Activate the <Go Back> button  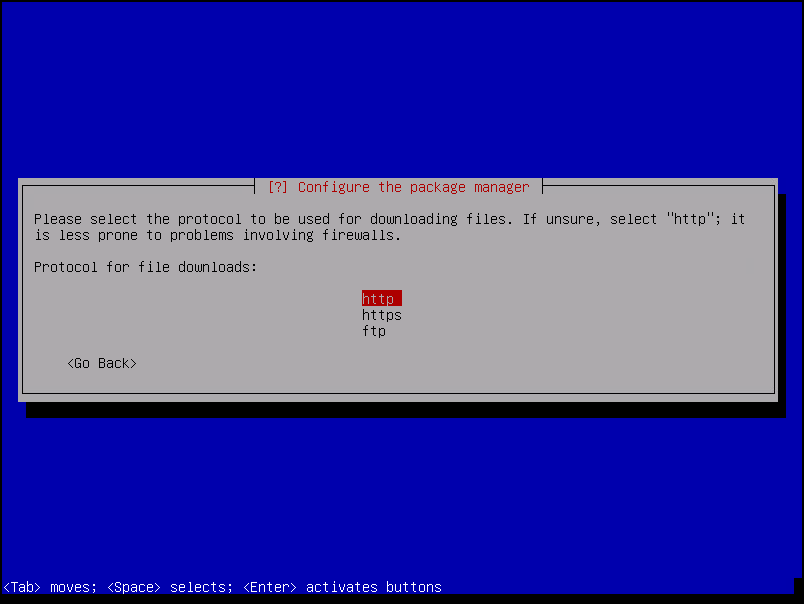tap(102, 363)
